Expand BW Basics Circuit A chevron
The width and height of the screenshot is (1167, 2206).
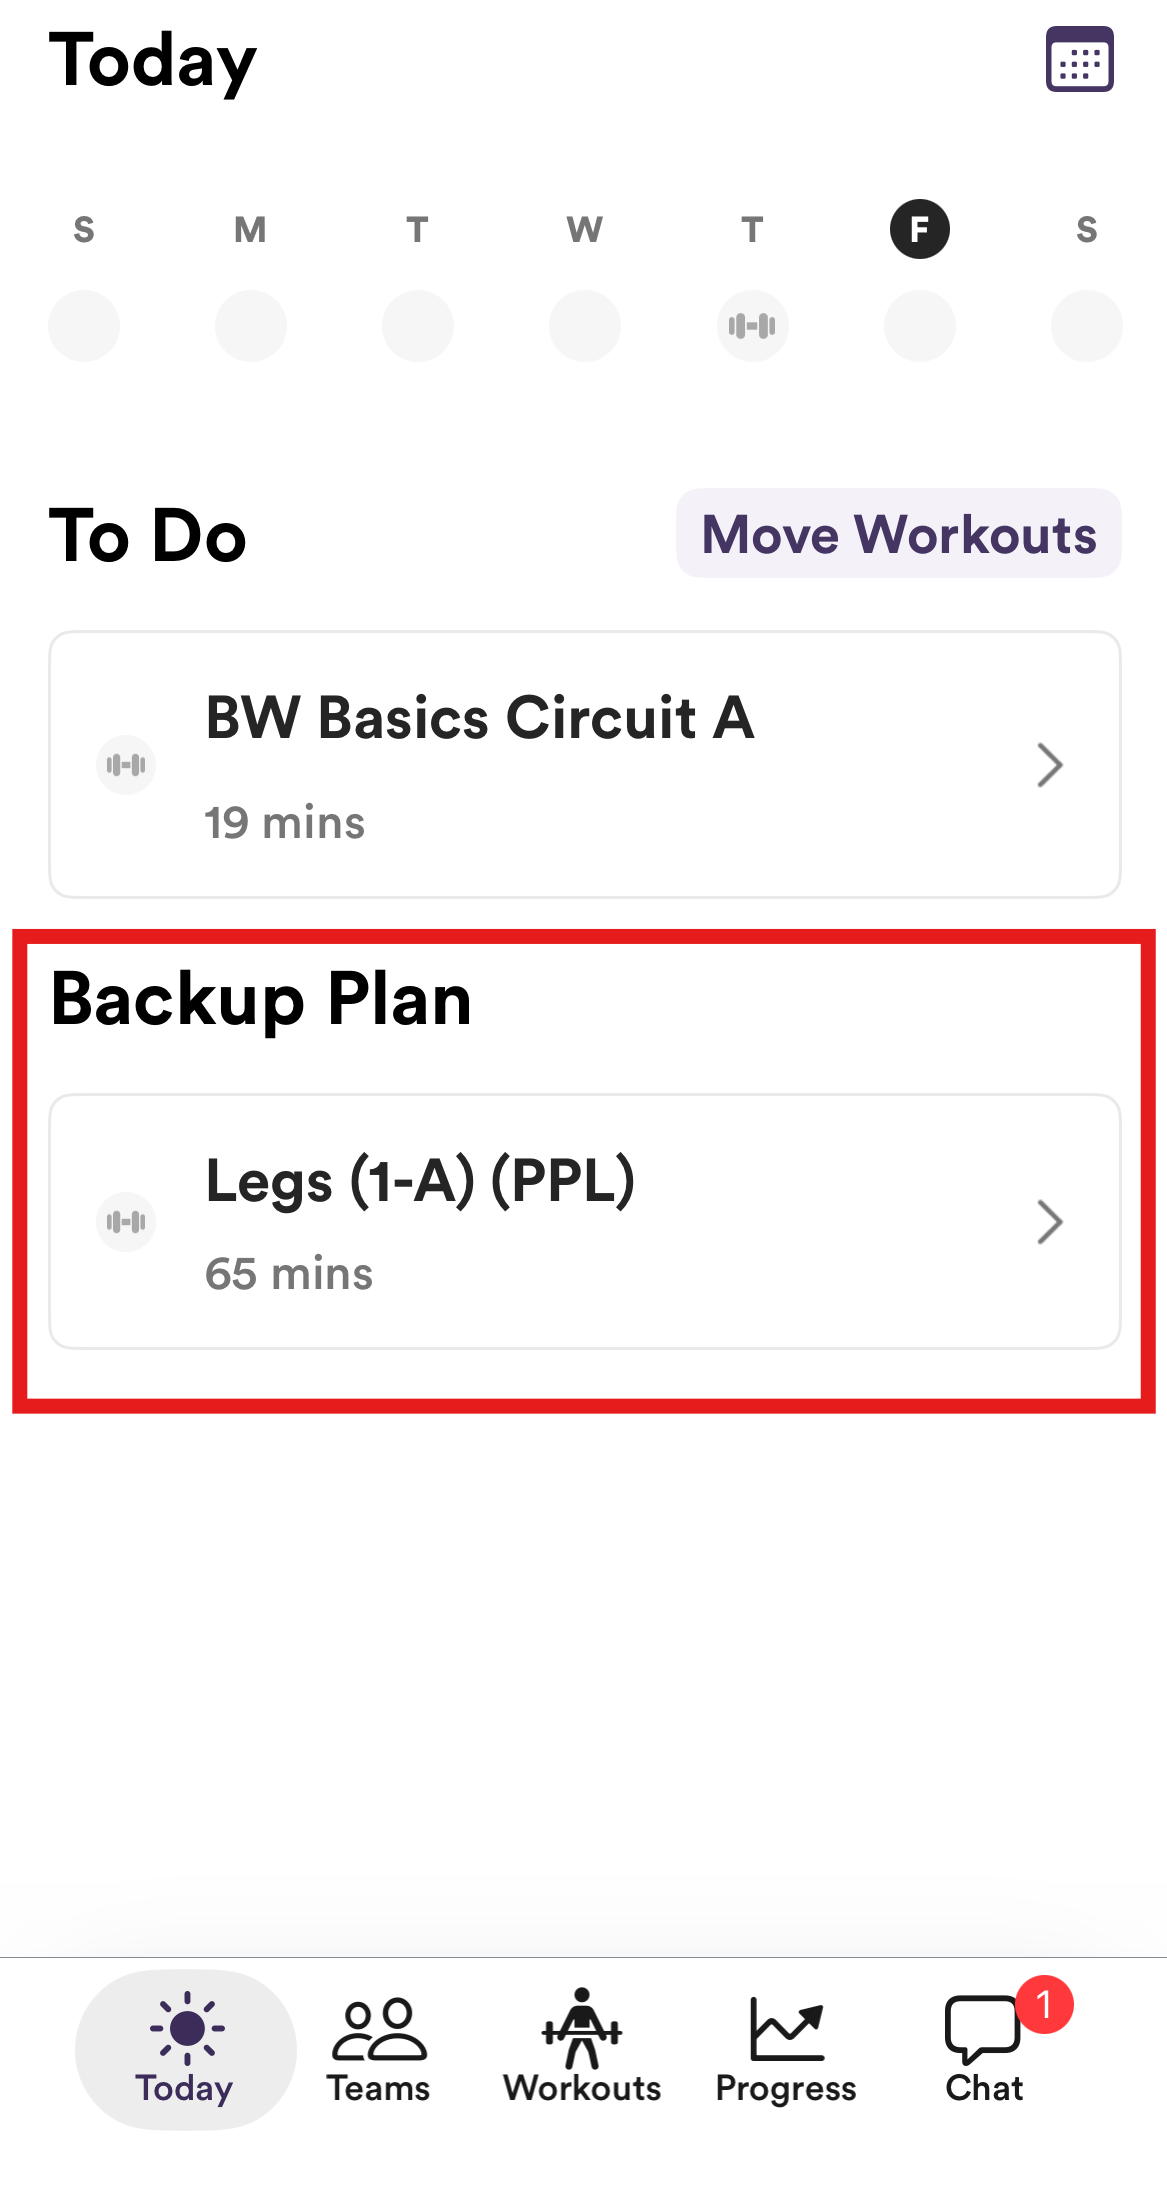[x=1049, y=765]
